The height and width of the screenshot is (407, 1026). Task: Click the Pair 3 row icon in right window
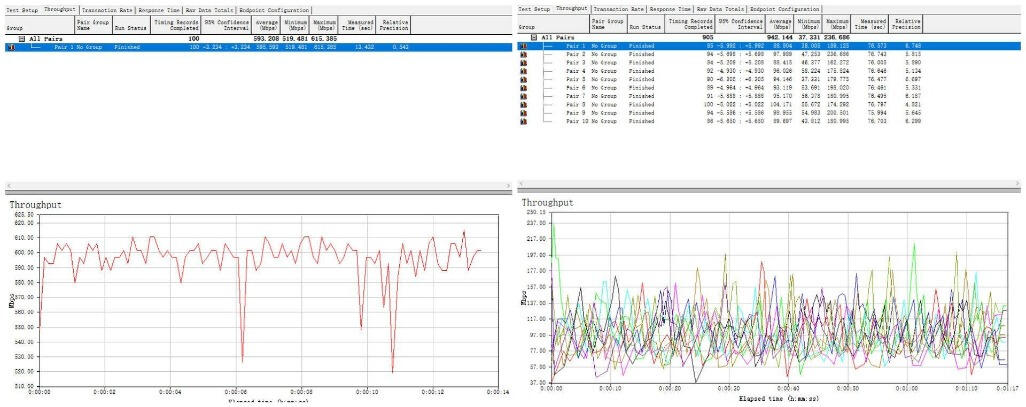pyautogui.click(x=523, y=63)
